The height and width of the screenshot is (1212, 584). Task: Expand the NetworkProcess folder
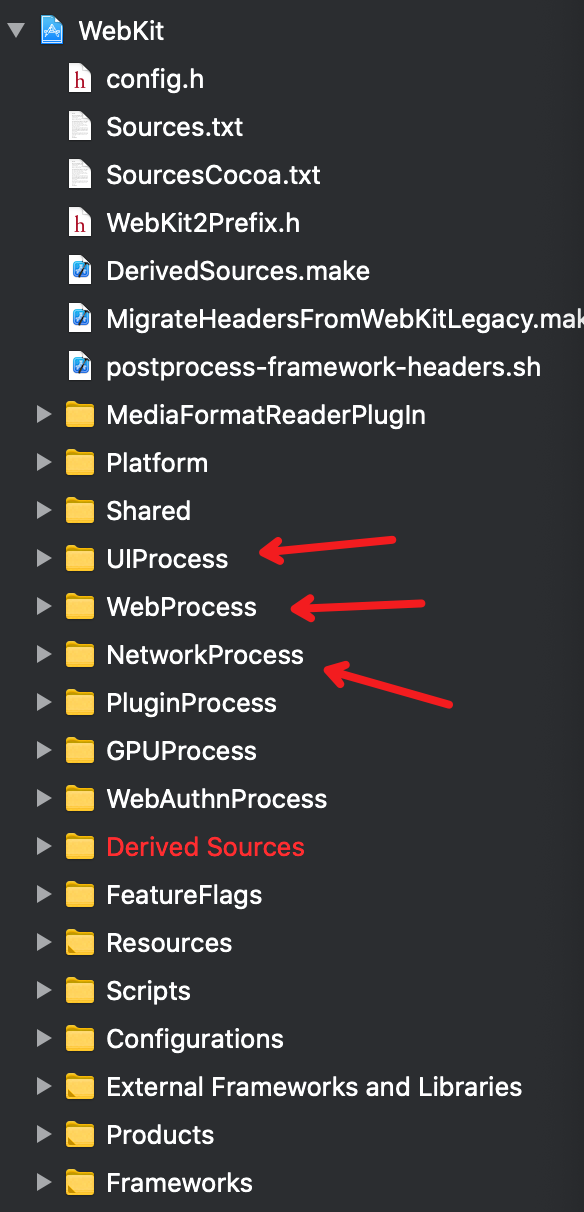[x=43, y=654]
